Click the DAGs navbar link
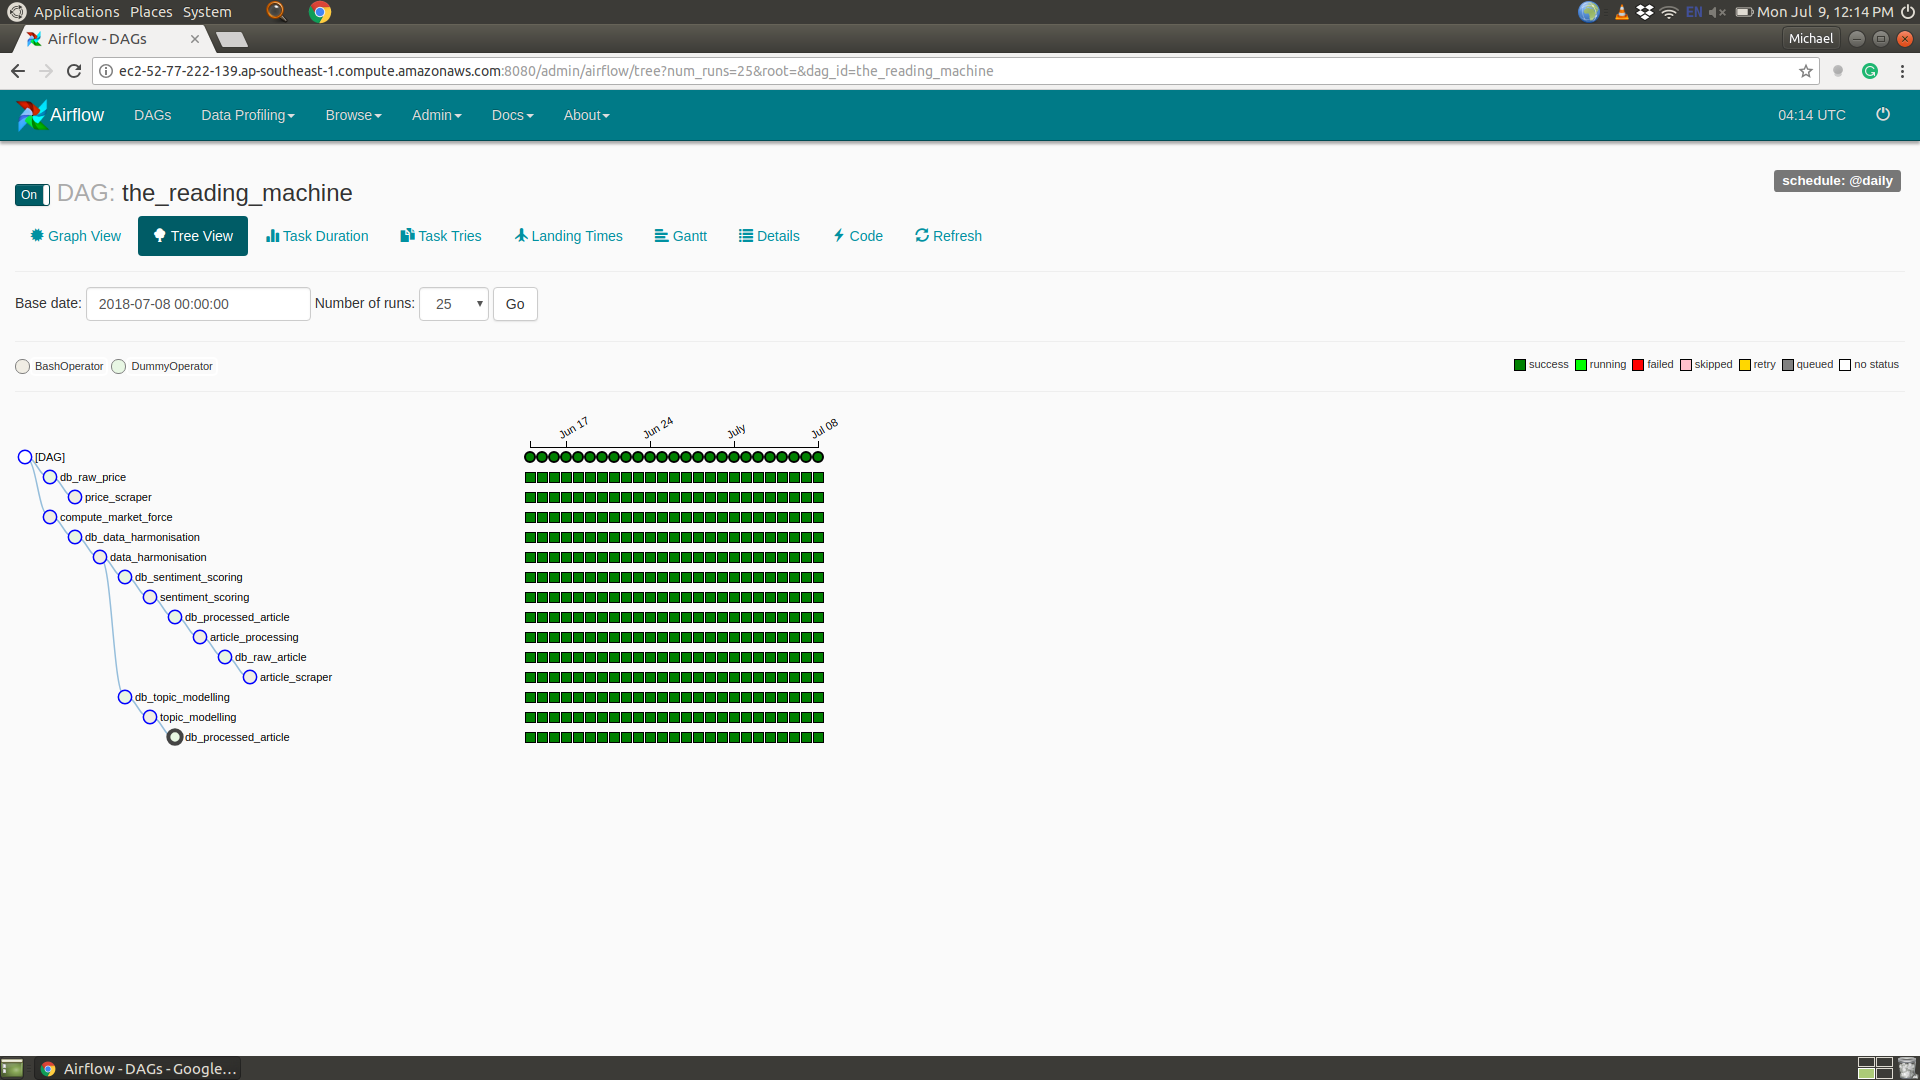The height and width of the screenshot is (1080, 1920). [x=152, y=115]
